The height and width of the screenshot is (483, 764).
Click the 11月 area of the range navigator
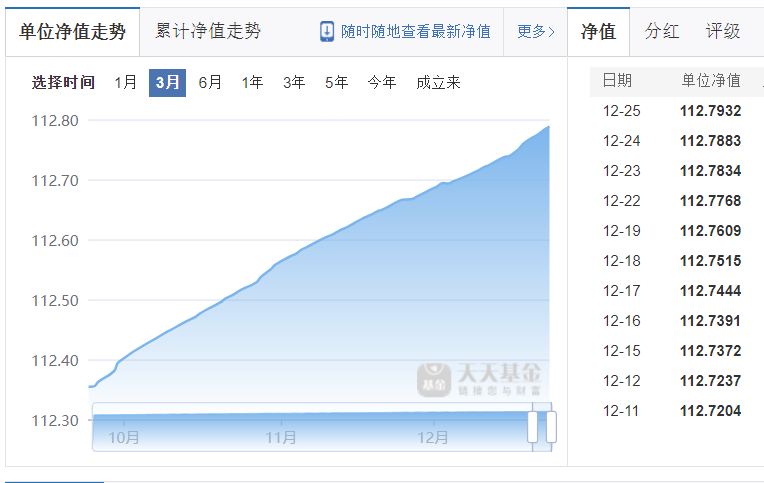pos(281,437)
